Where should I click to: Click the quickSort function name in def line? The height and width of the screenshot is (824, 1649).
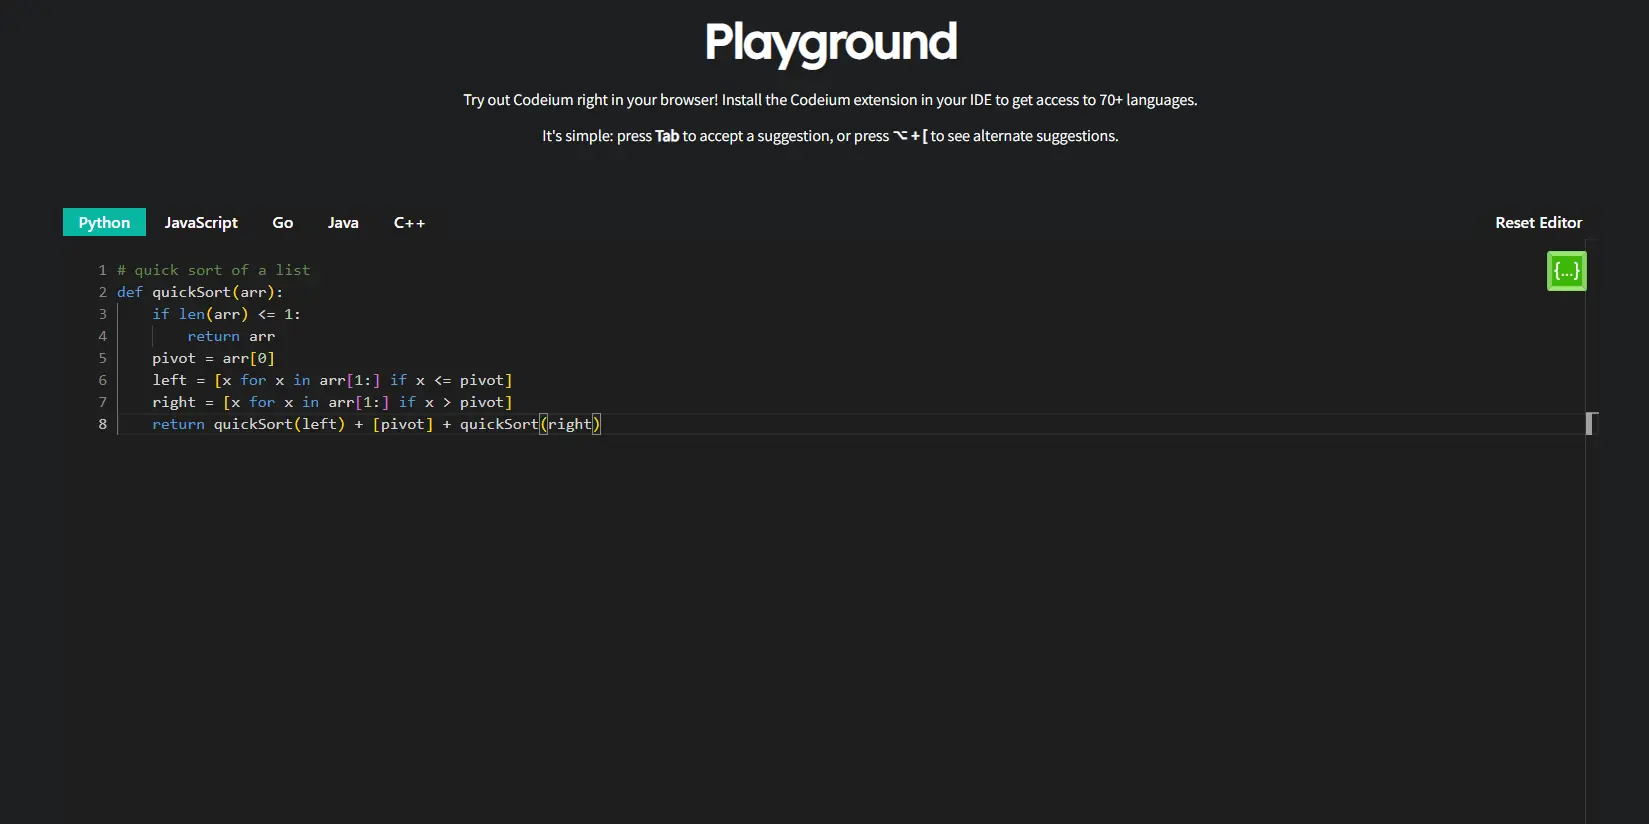(191, 292)
